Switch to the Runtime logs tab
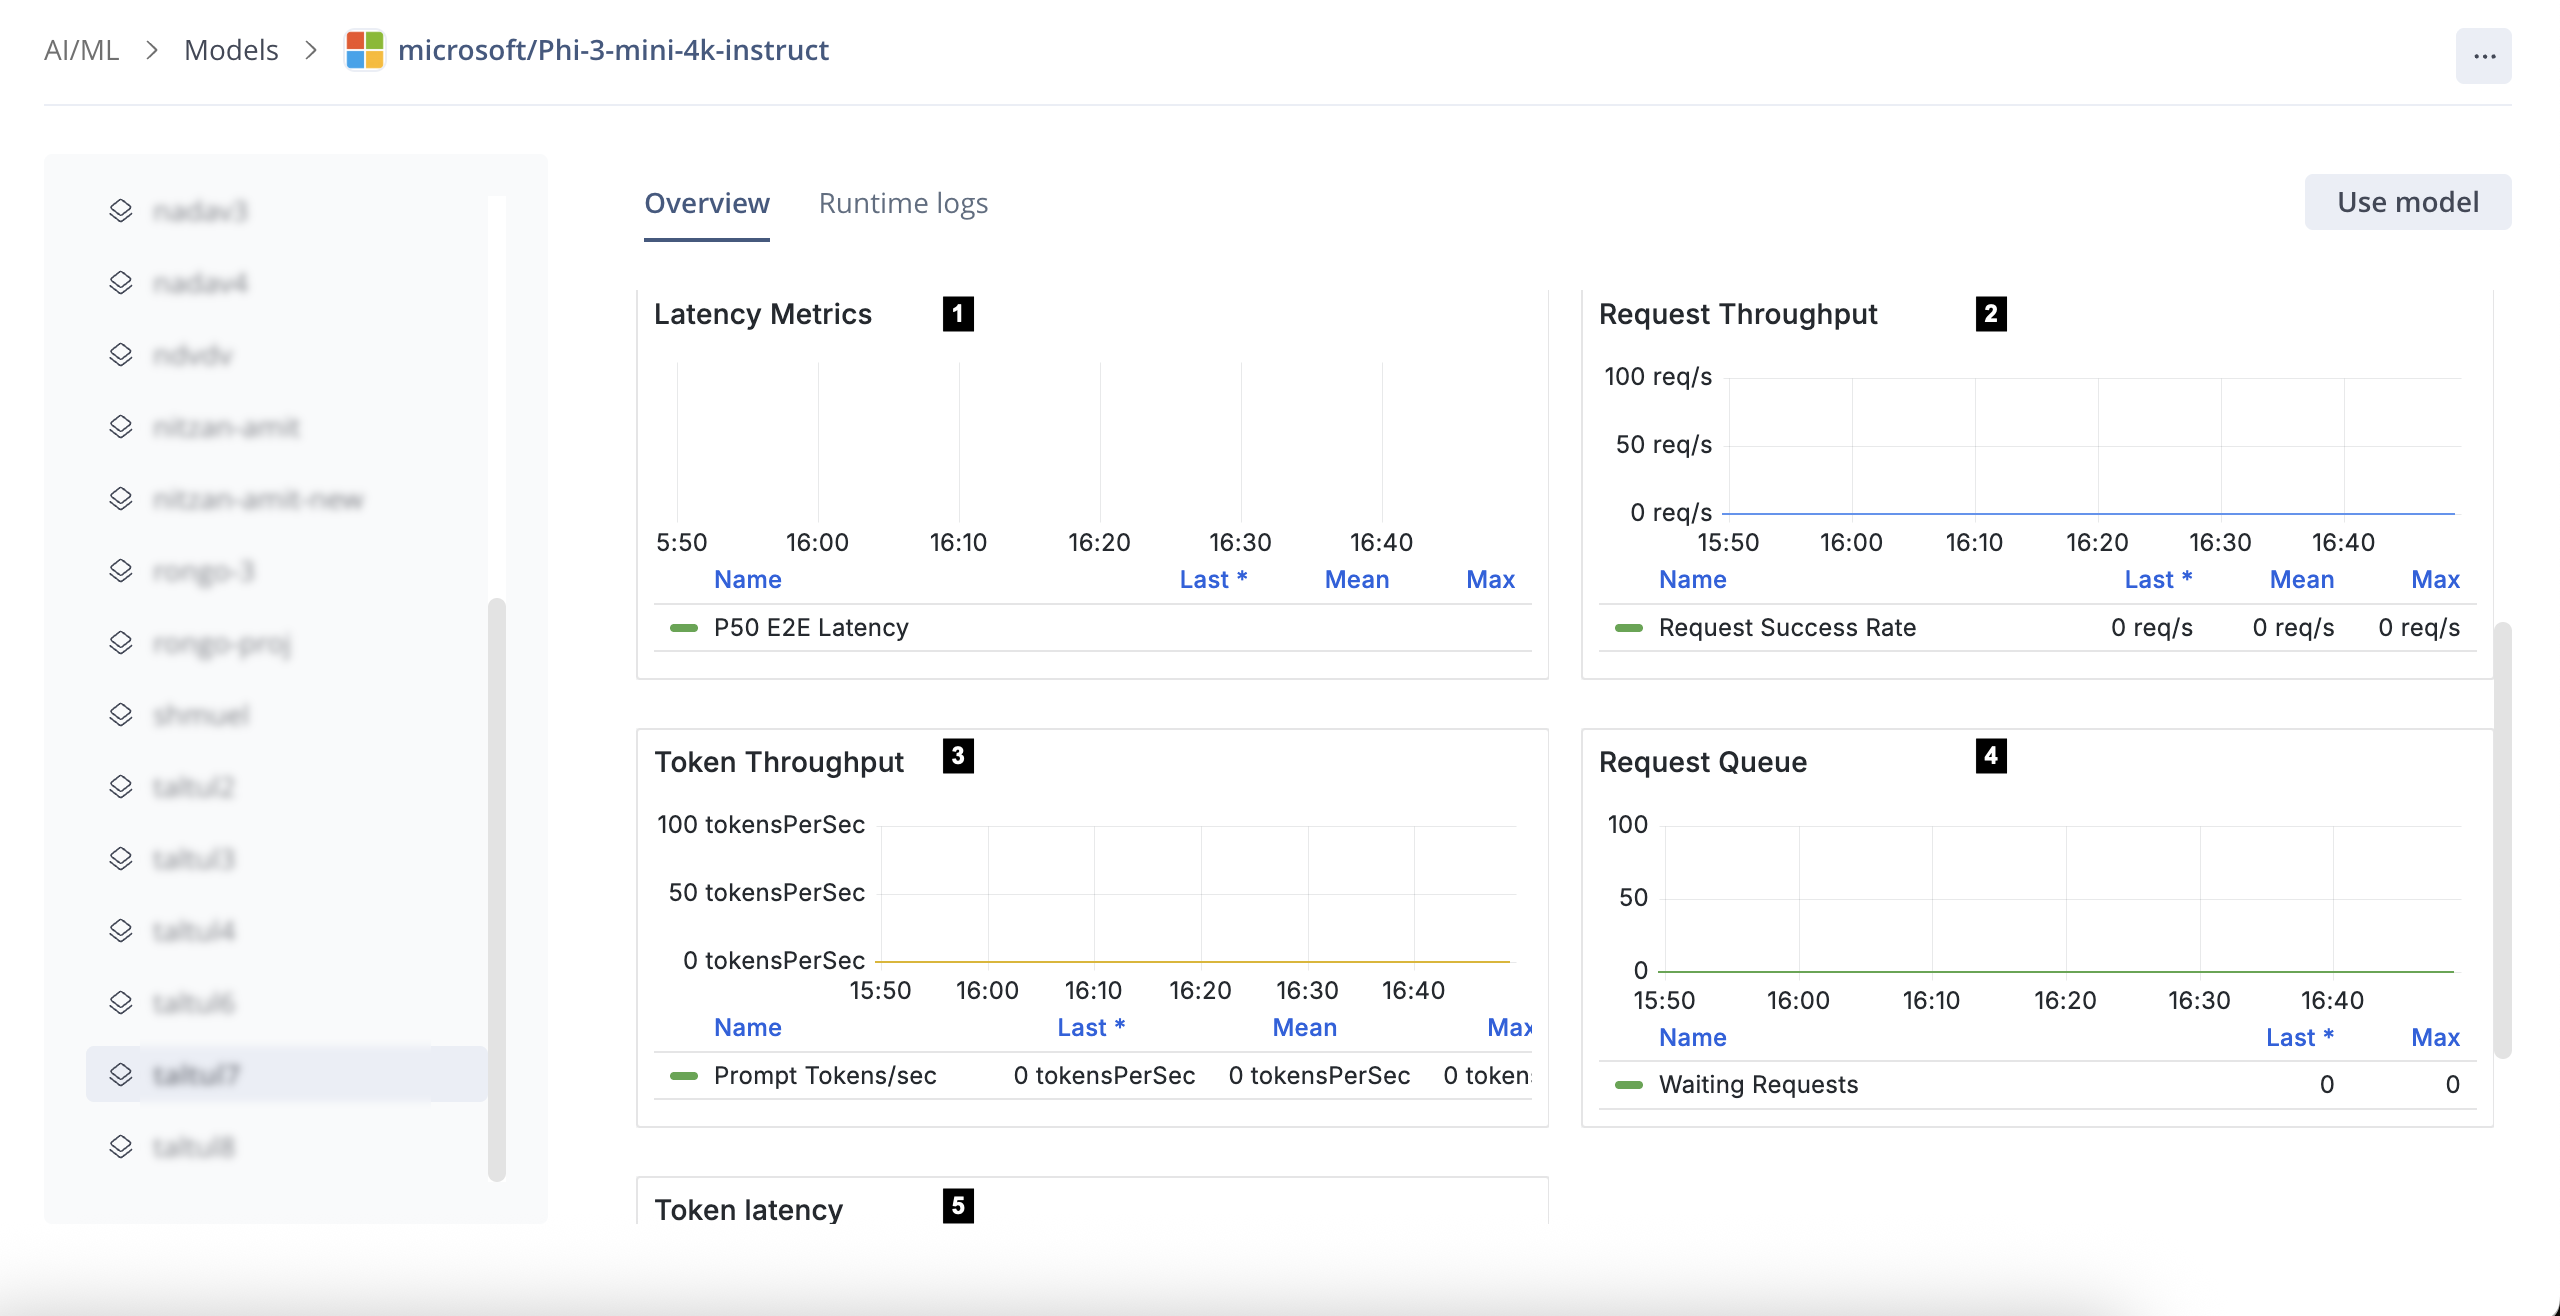The image size is (2560, 1316). click(903, 203)
